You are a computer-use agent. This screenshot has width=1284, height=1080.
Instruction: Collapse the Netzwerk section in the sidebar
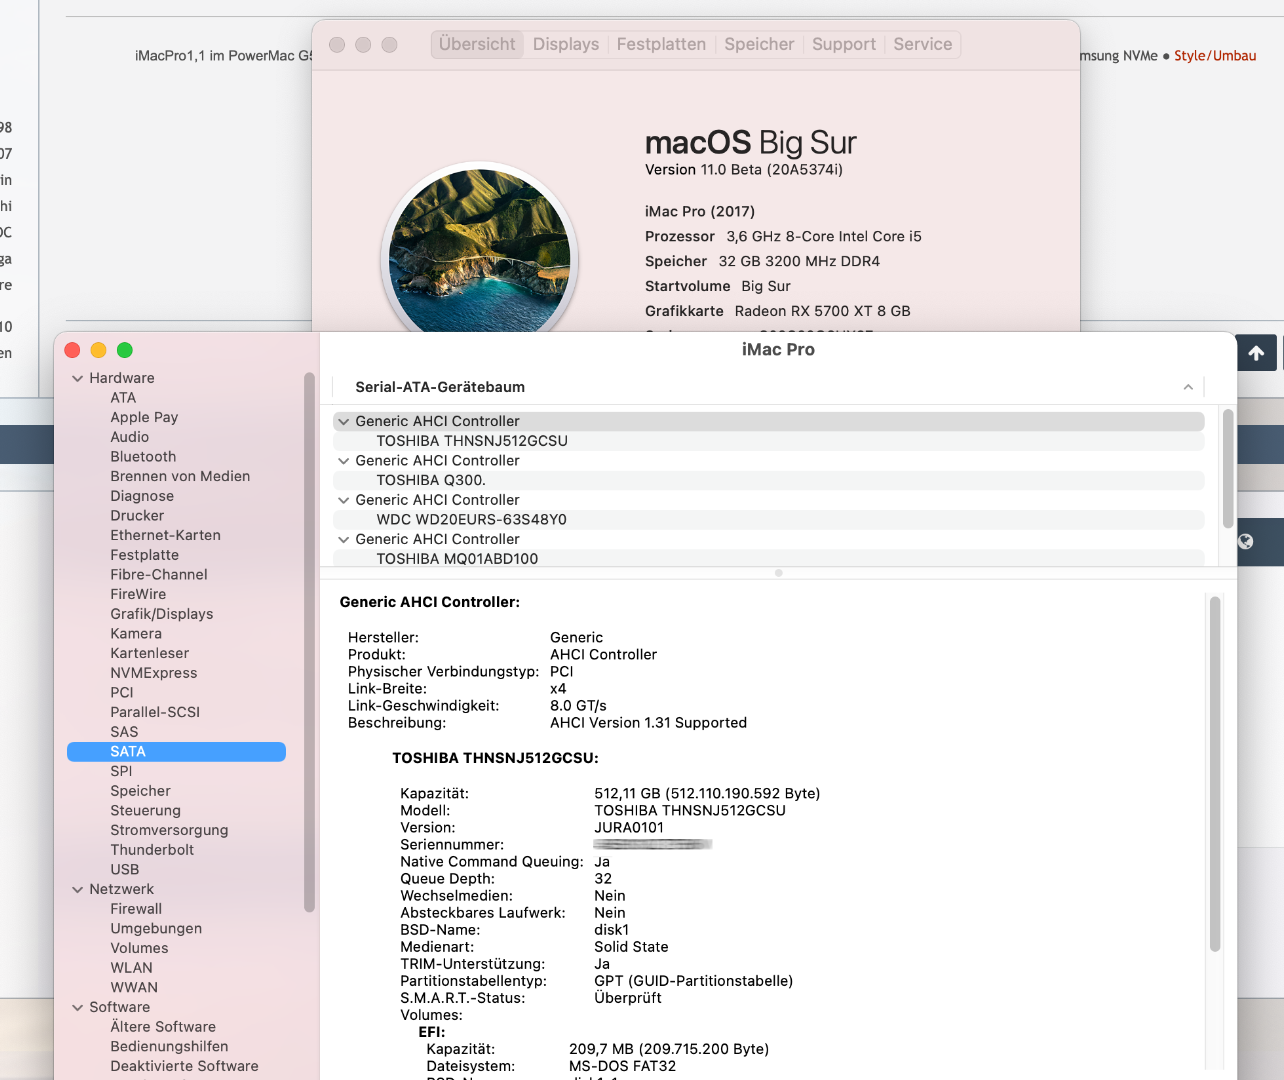(78, 890)
